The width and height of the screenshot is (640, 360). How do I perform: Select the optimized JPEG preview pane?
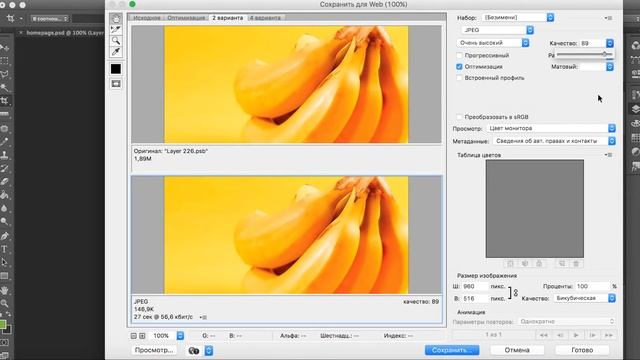286,235
